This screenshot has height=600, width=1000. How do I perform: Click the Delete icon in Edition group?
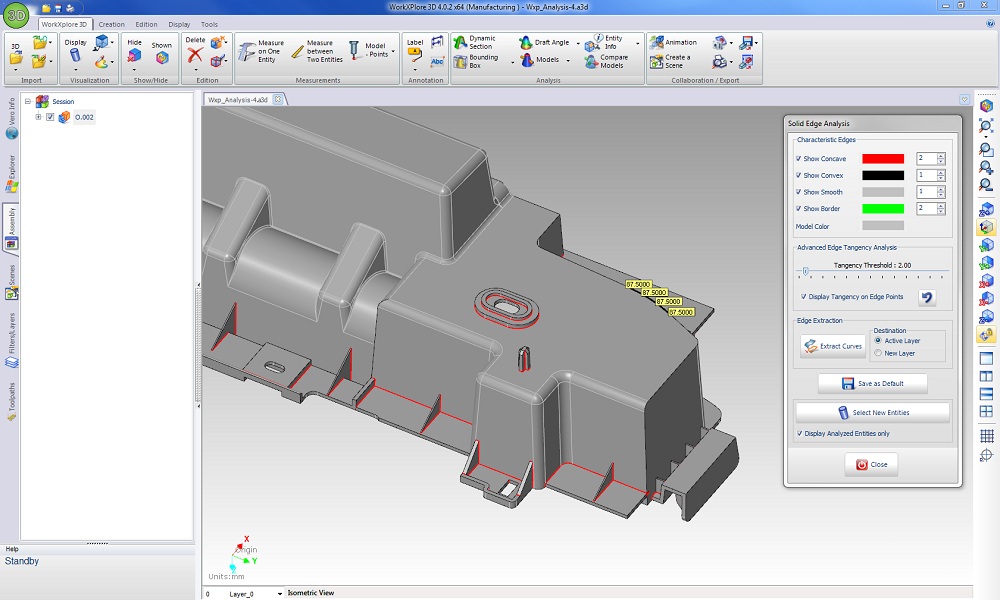[x=195, y=56]
